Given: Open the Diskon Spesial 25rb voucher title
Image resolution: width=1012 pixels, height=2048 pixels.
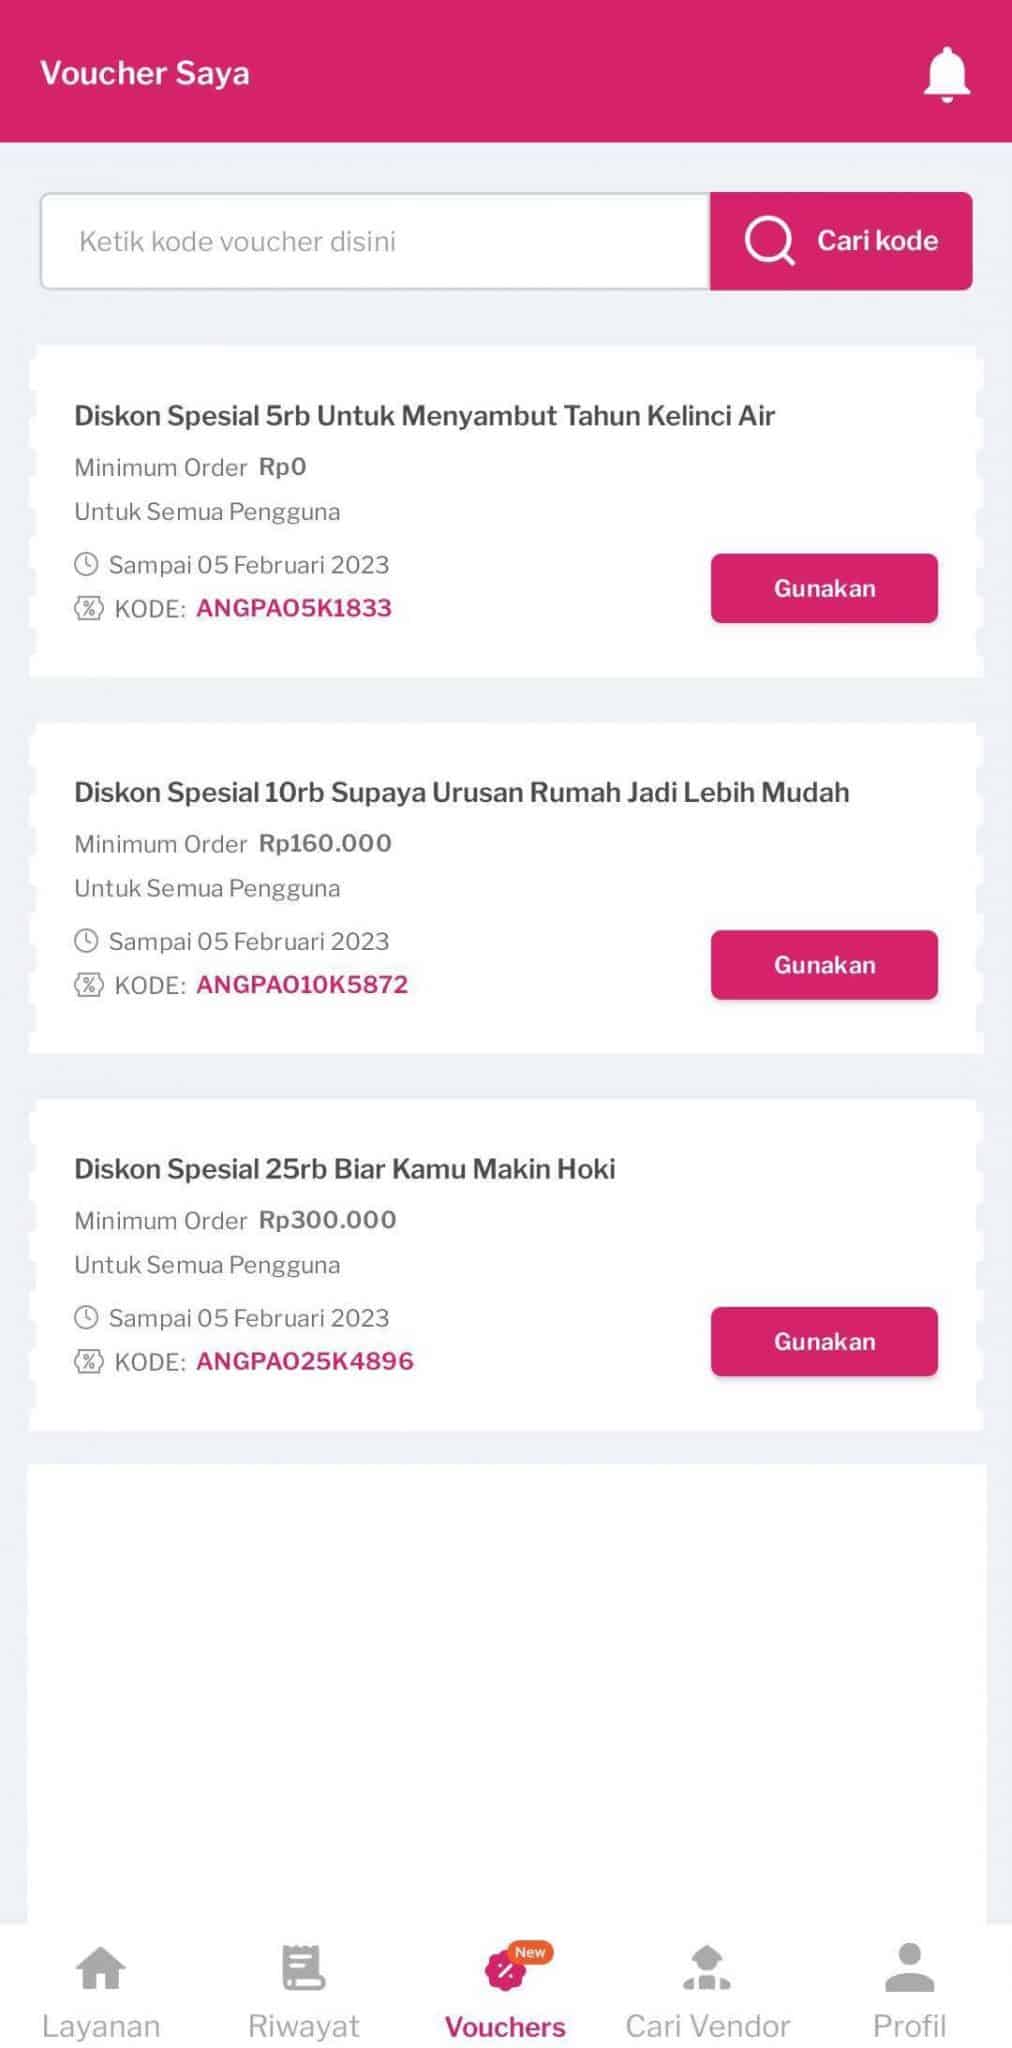Looking at the screenshot, I should tap(345, 1169).
